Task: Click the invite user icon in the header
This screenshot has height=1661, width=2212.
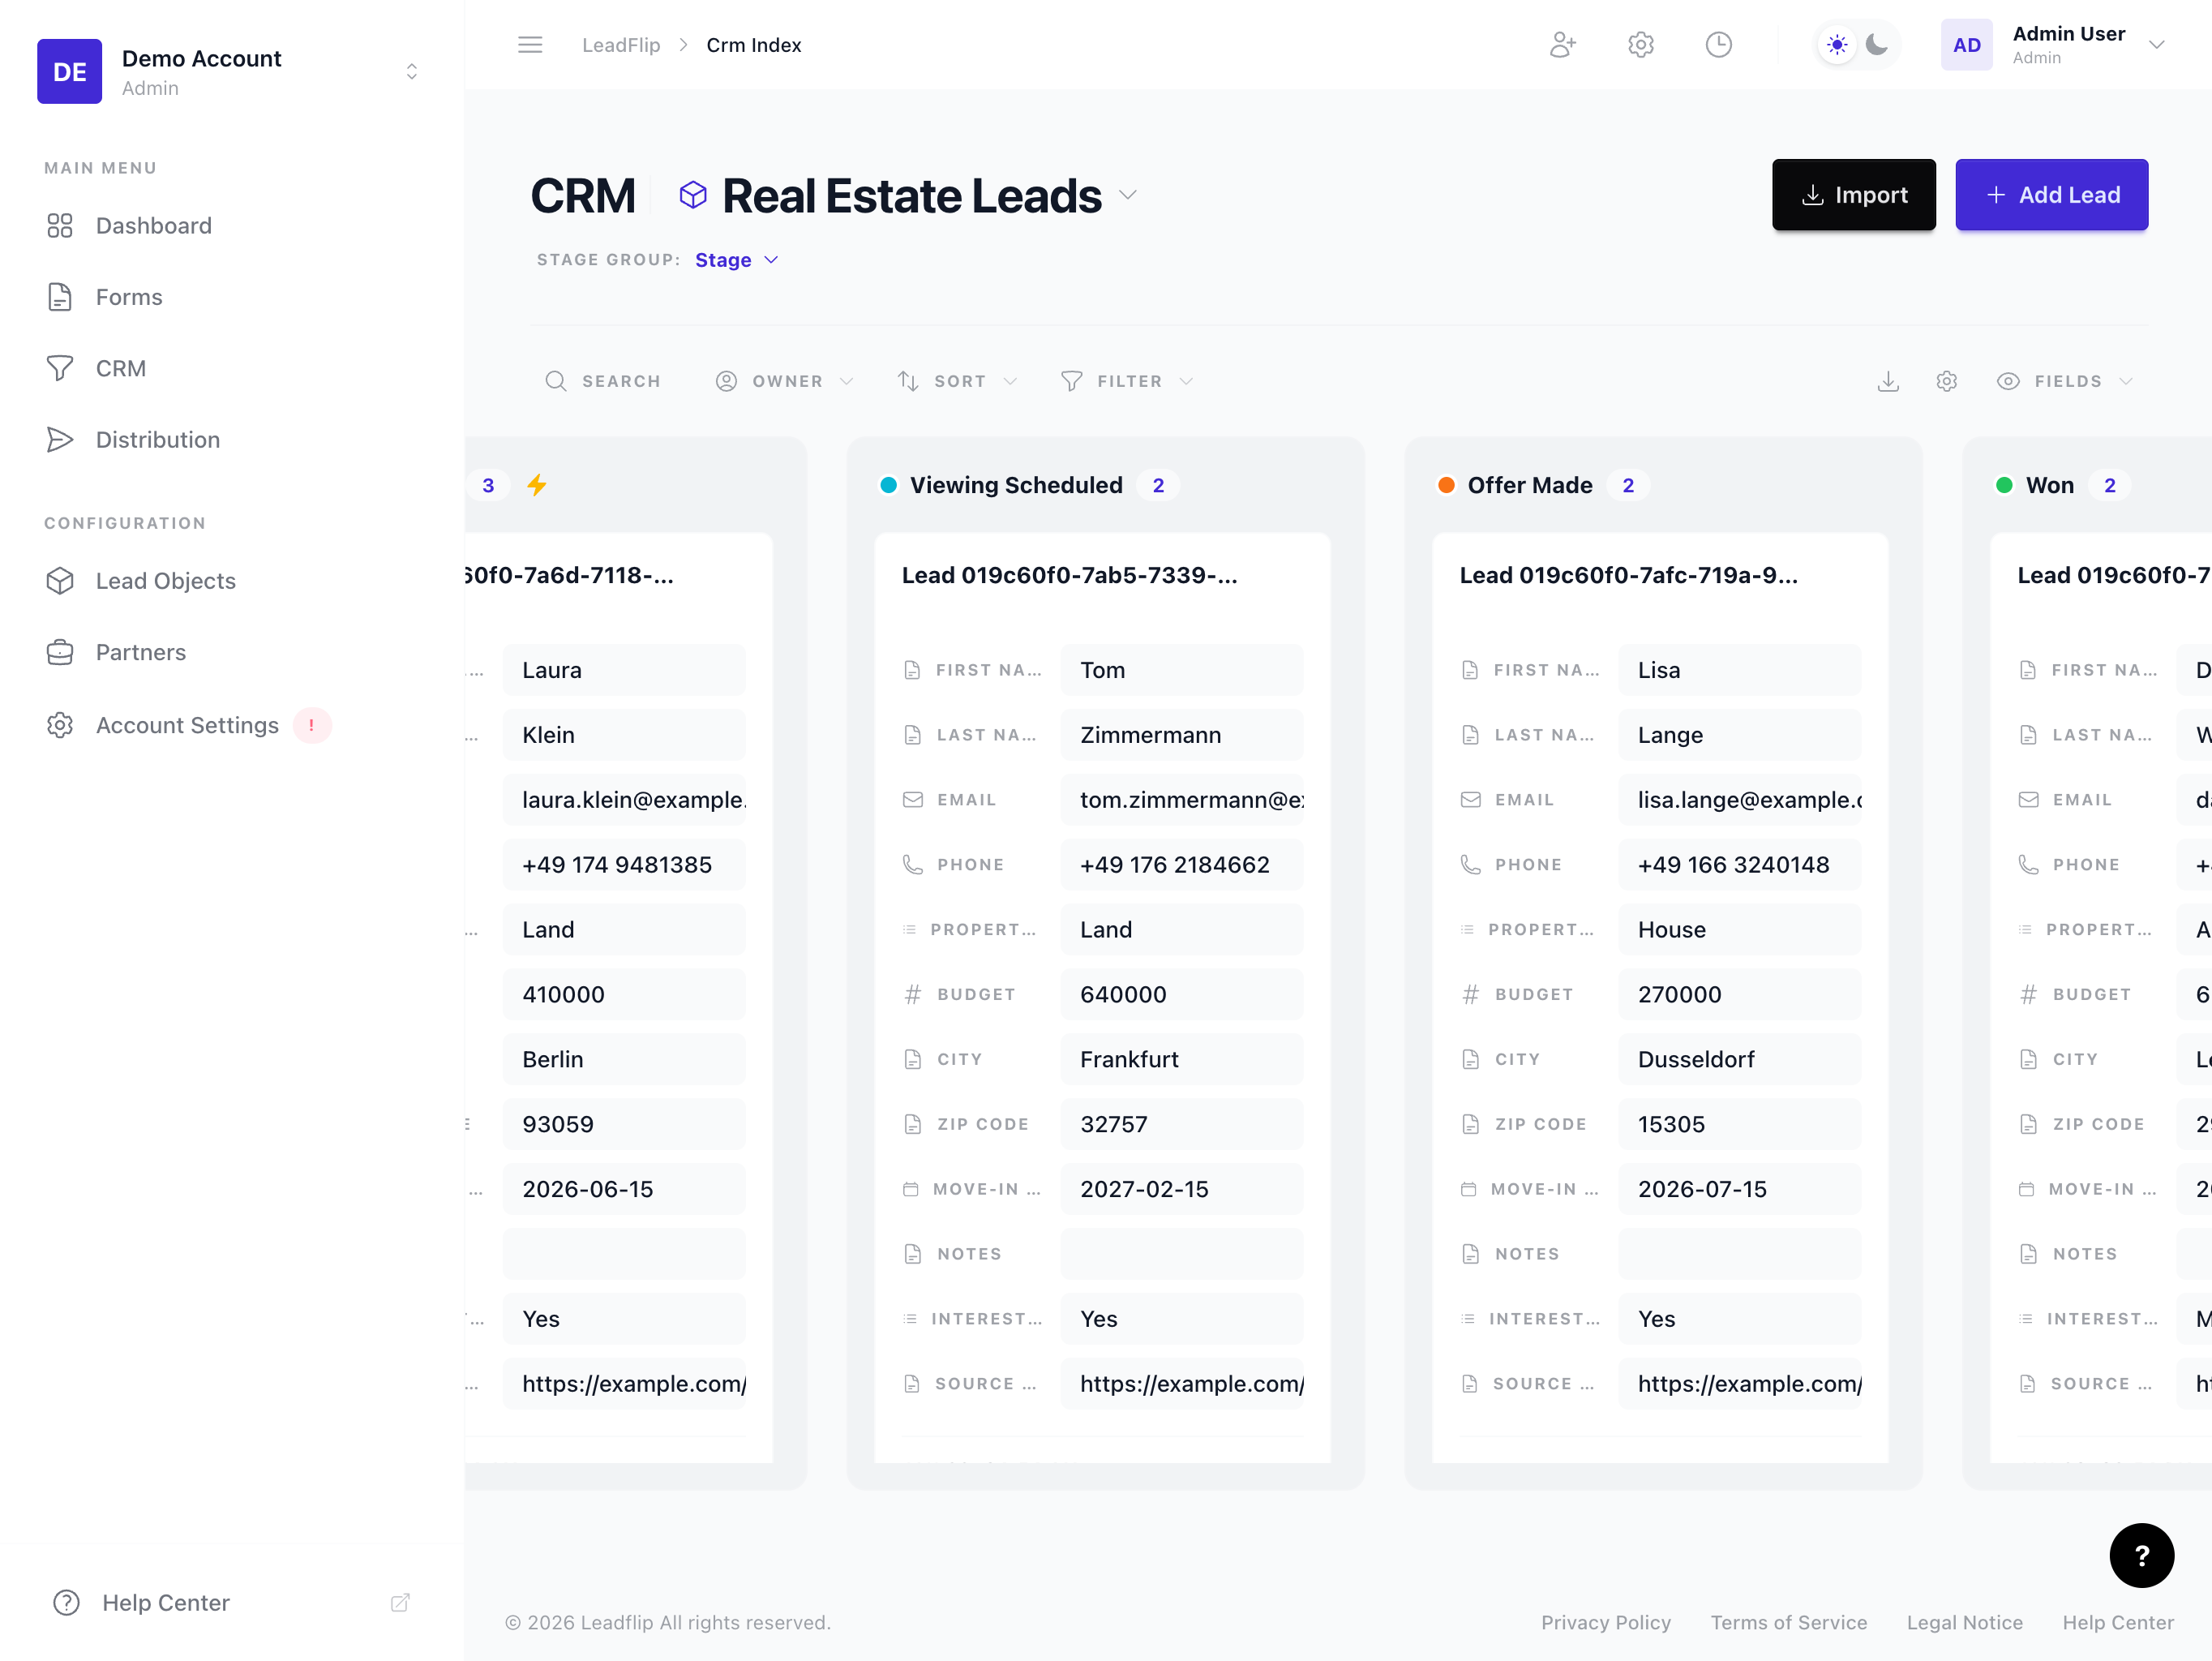Action: tap(1563, 44)
